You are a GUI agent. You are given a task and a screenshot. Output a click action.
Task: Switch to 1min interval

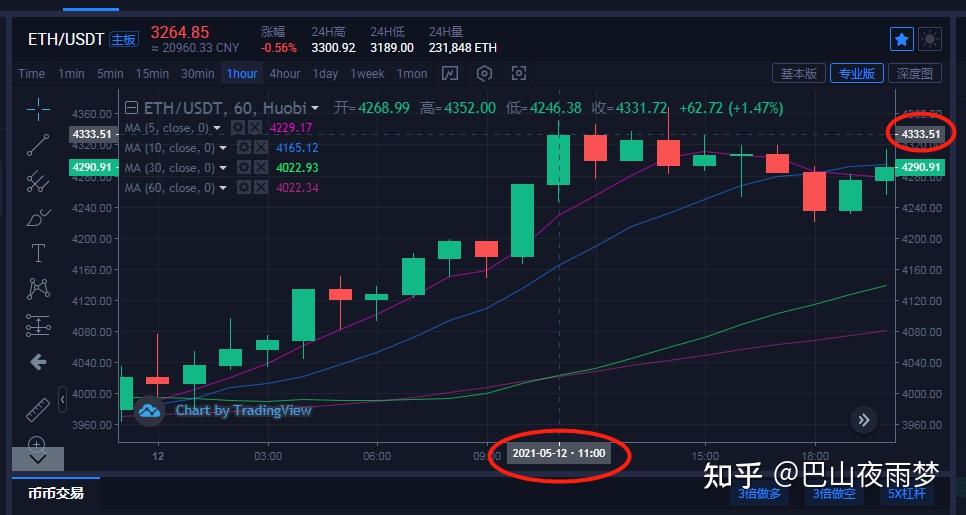click(x=71, y=74)
